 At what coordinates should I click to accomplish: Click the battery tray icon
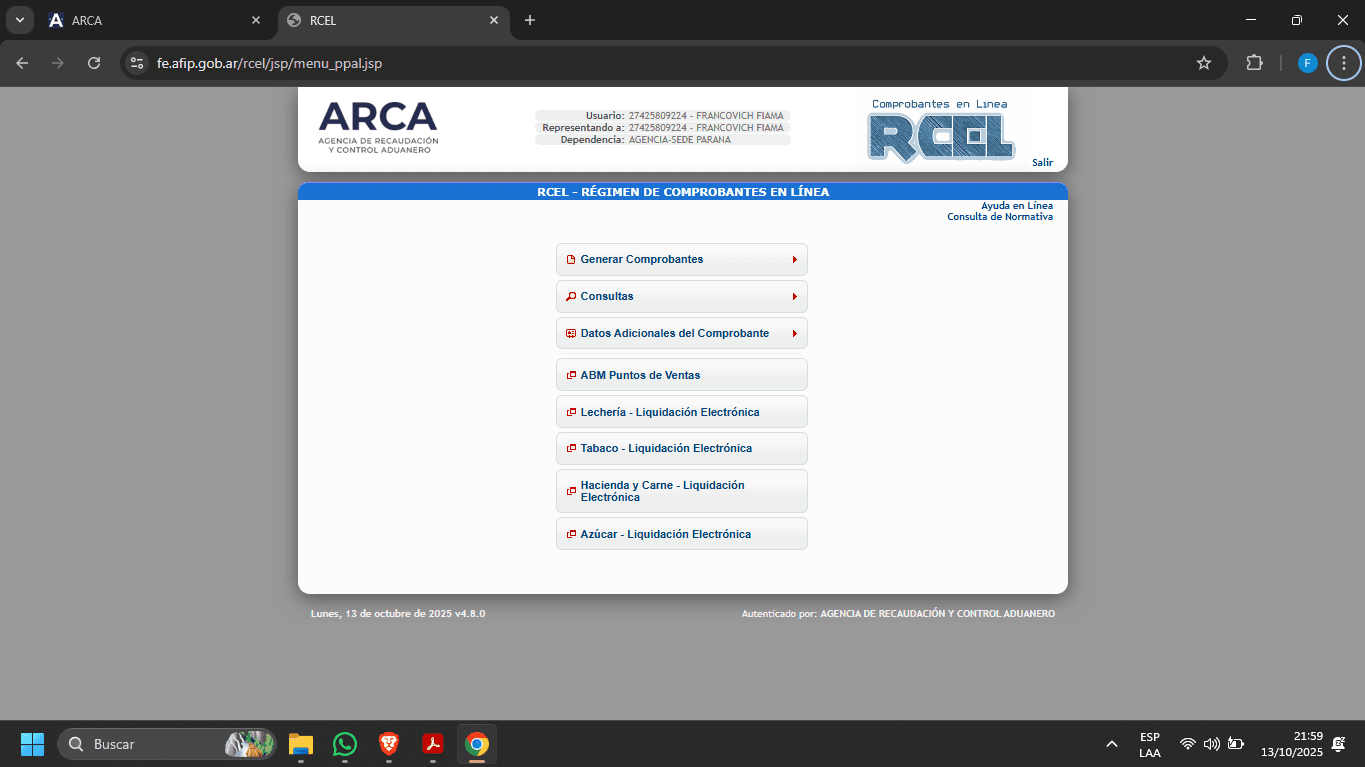(x=1236, y=744)
